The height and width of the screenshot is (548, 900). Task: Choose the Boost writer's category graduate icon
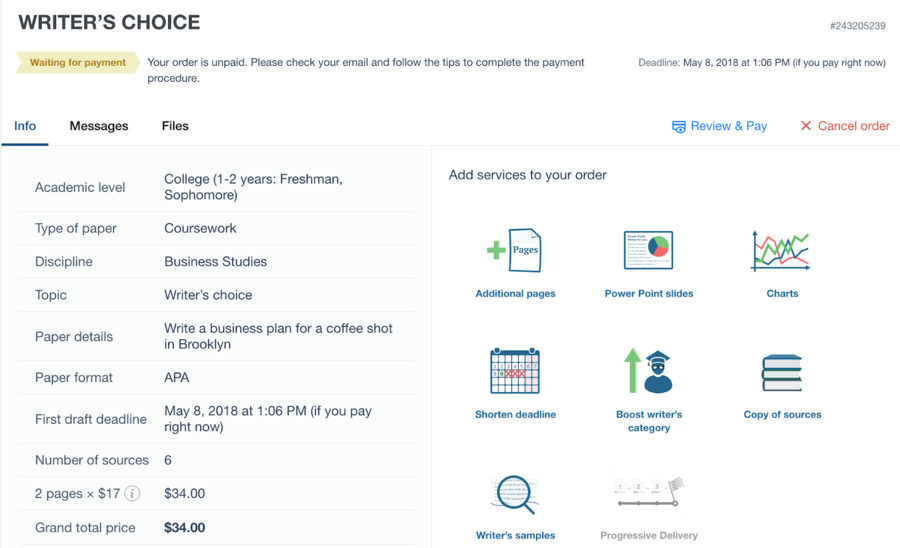(x=648, y=371)
